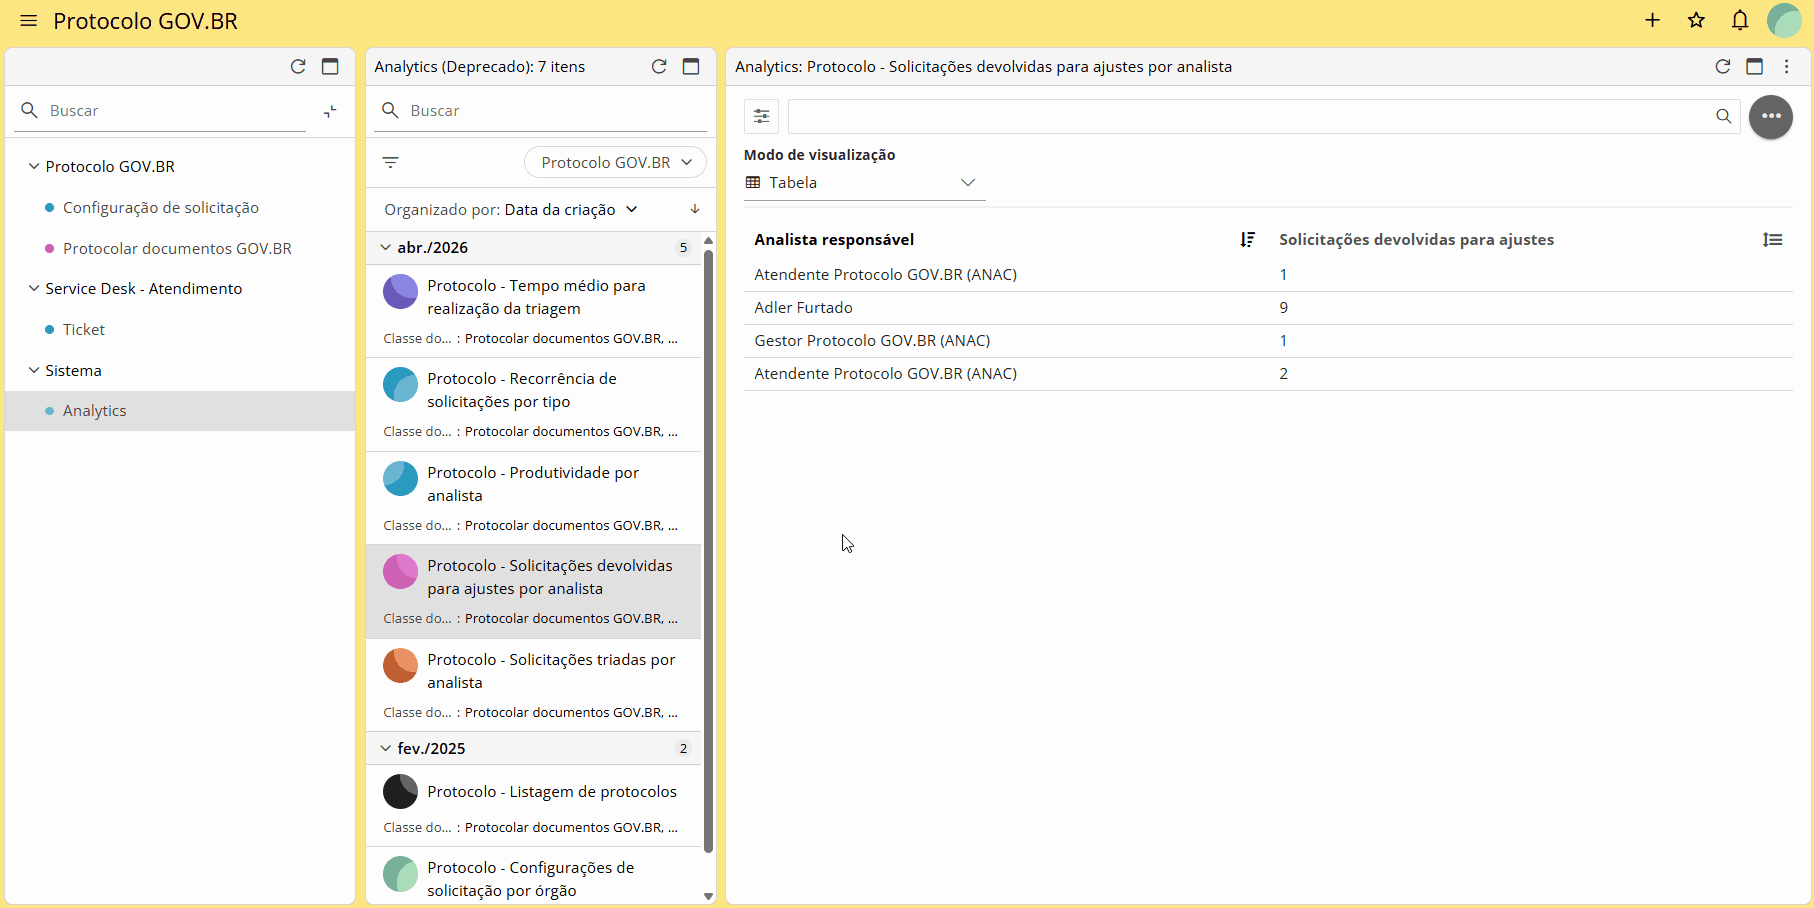The image size is (1814, 908).
Task: Click the value 9 in Adler Furtado row
Action: click(x=1284, y=307)
